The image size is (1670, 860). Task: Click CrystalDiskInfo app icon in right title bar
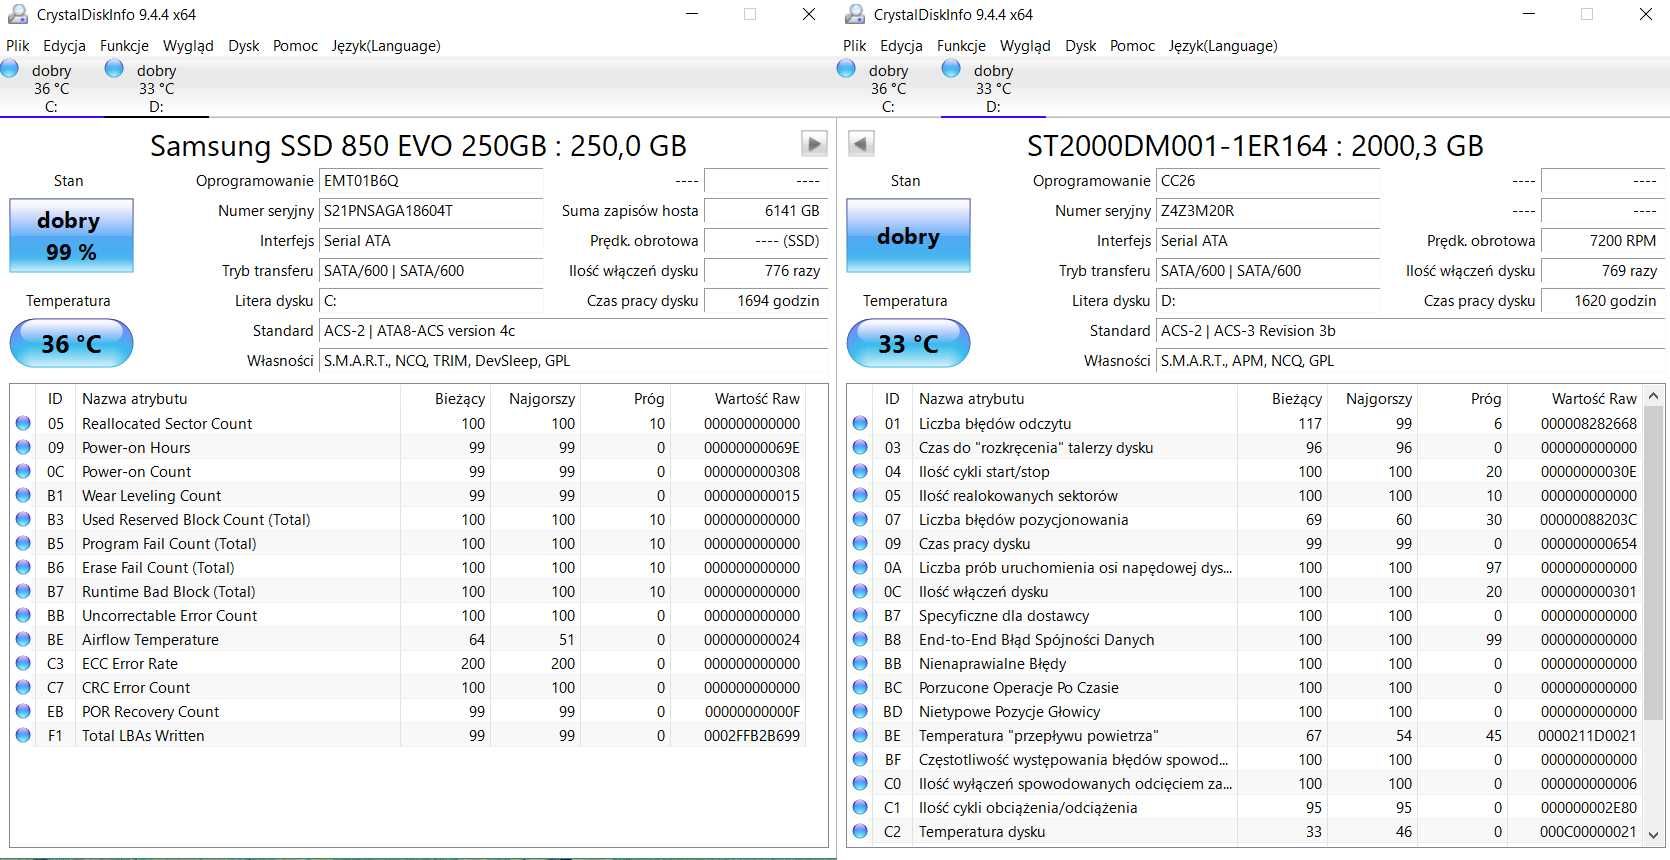coord(854,14)
